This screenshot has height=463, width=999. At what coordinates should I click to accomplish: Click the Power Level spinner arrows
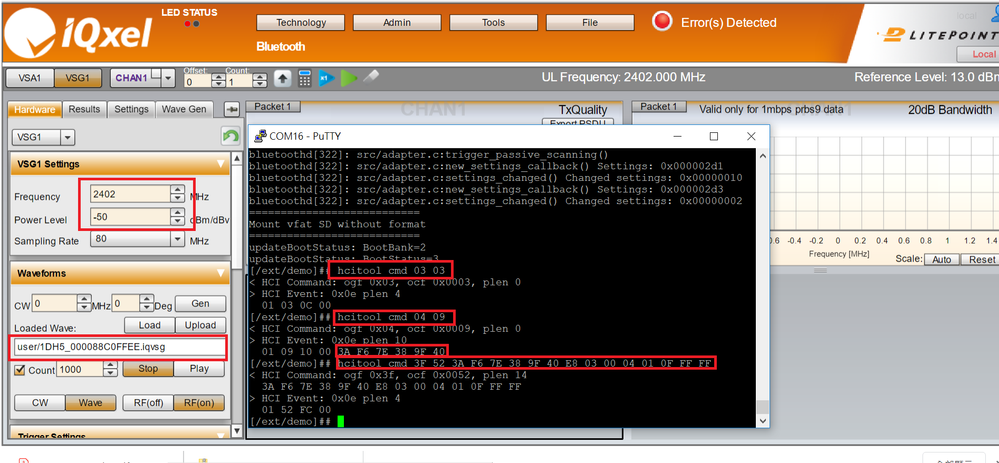177,217
